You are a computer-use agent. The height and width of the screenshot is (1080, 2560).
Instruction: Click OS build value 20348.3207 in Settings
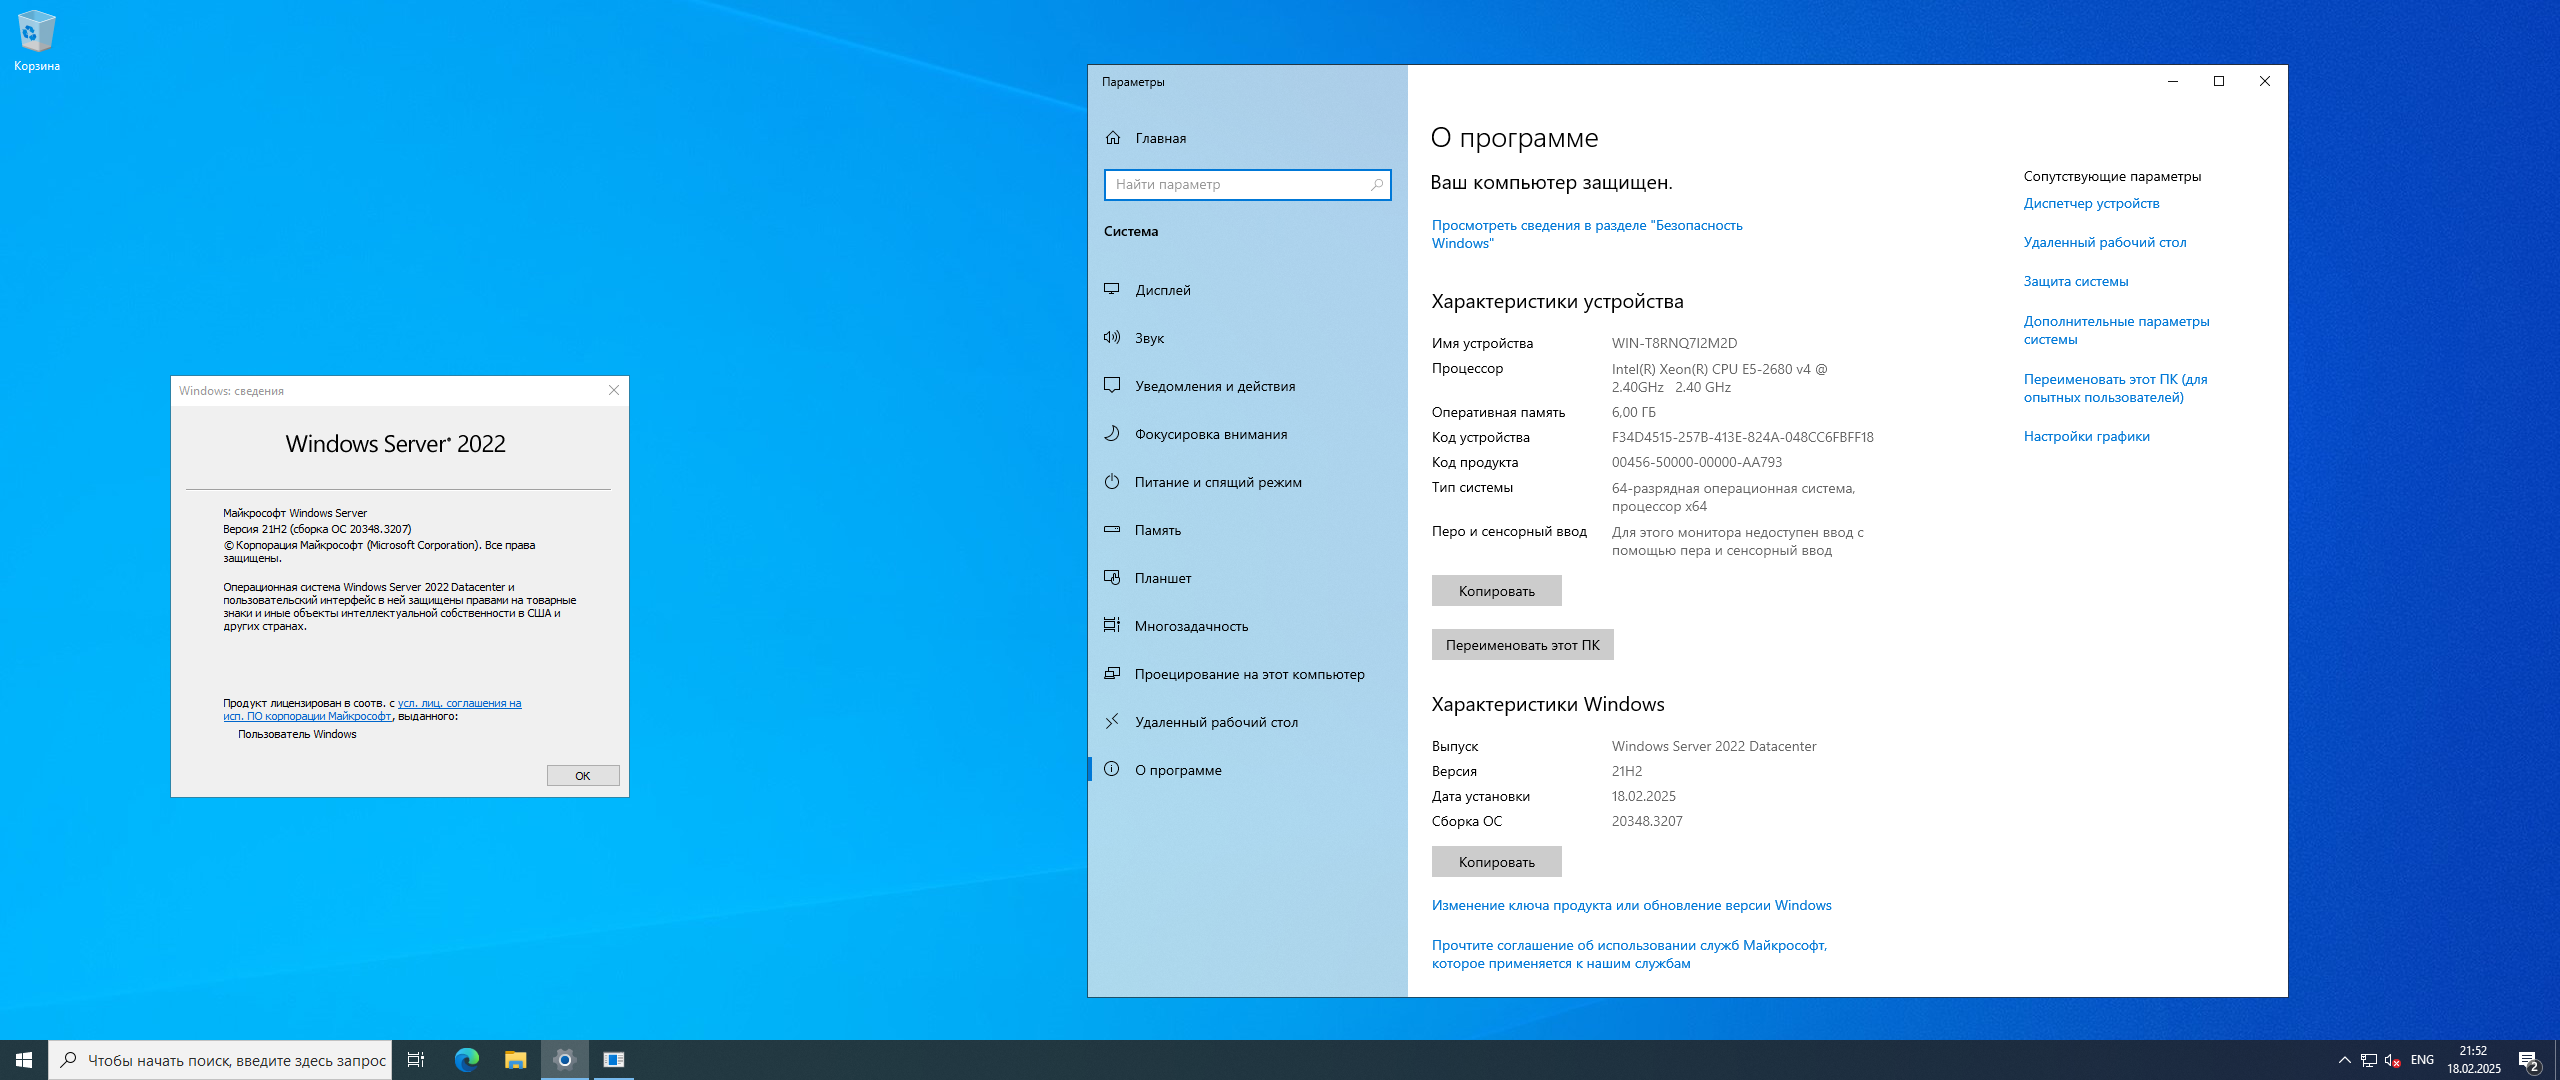coord(1646,821)
